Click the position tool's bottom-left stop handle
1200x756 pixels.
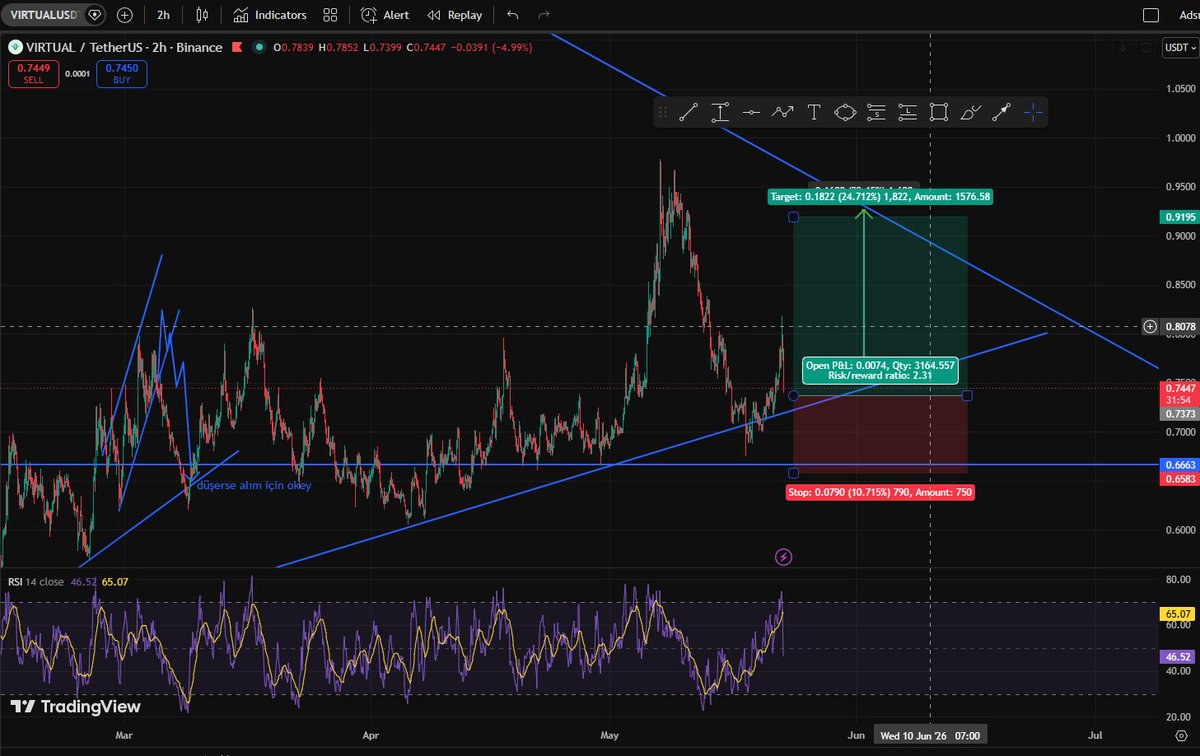click(x=793, y=472)
